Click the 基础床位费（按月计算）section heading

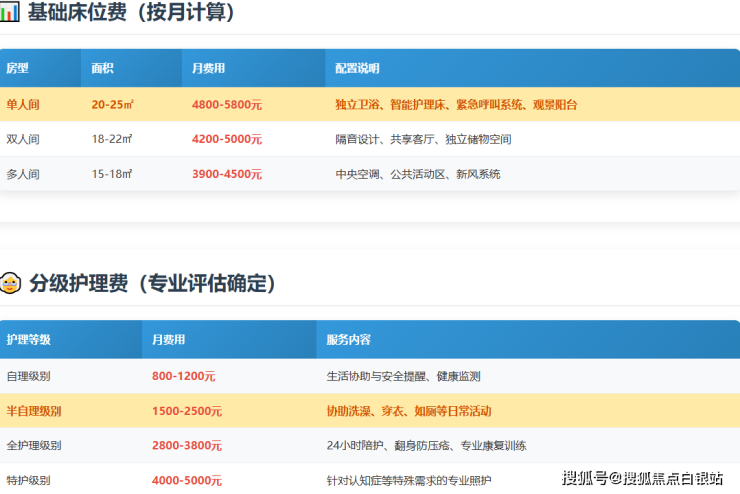pos(137,13)
